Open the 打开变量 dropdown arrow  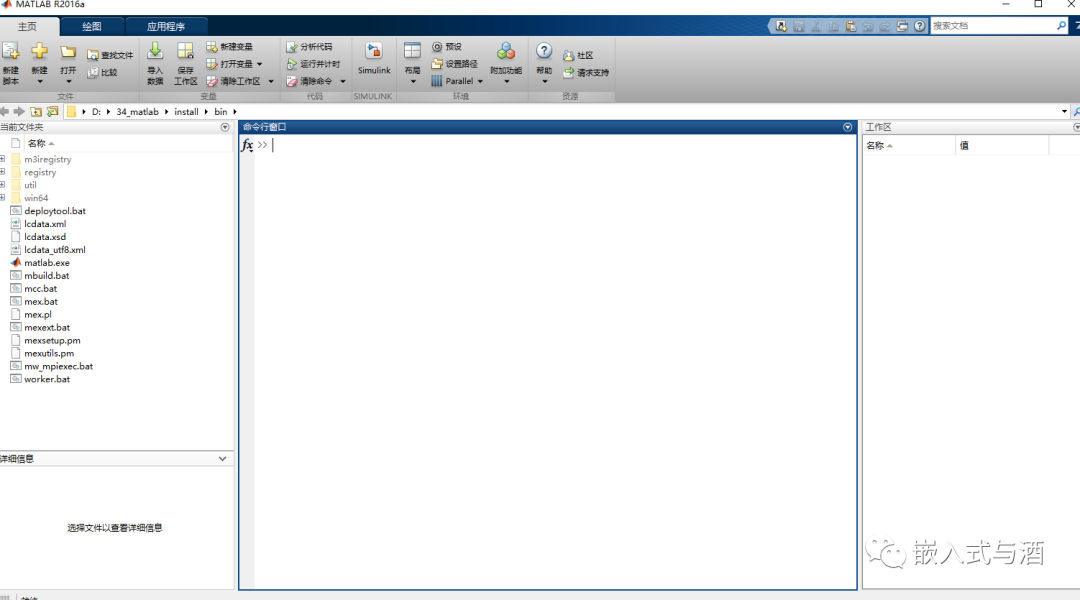coord(260,64)
